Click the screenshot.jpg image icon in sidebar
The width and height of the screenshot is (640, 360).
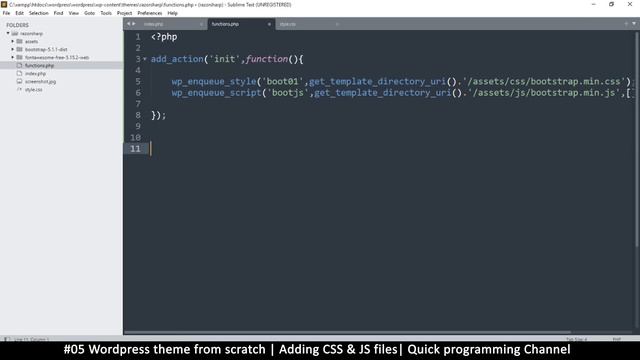click(x=19, y=81)
